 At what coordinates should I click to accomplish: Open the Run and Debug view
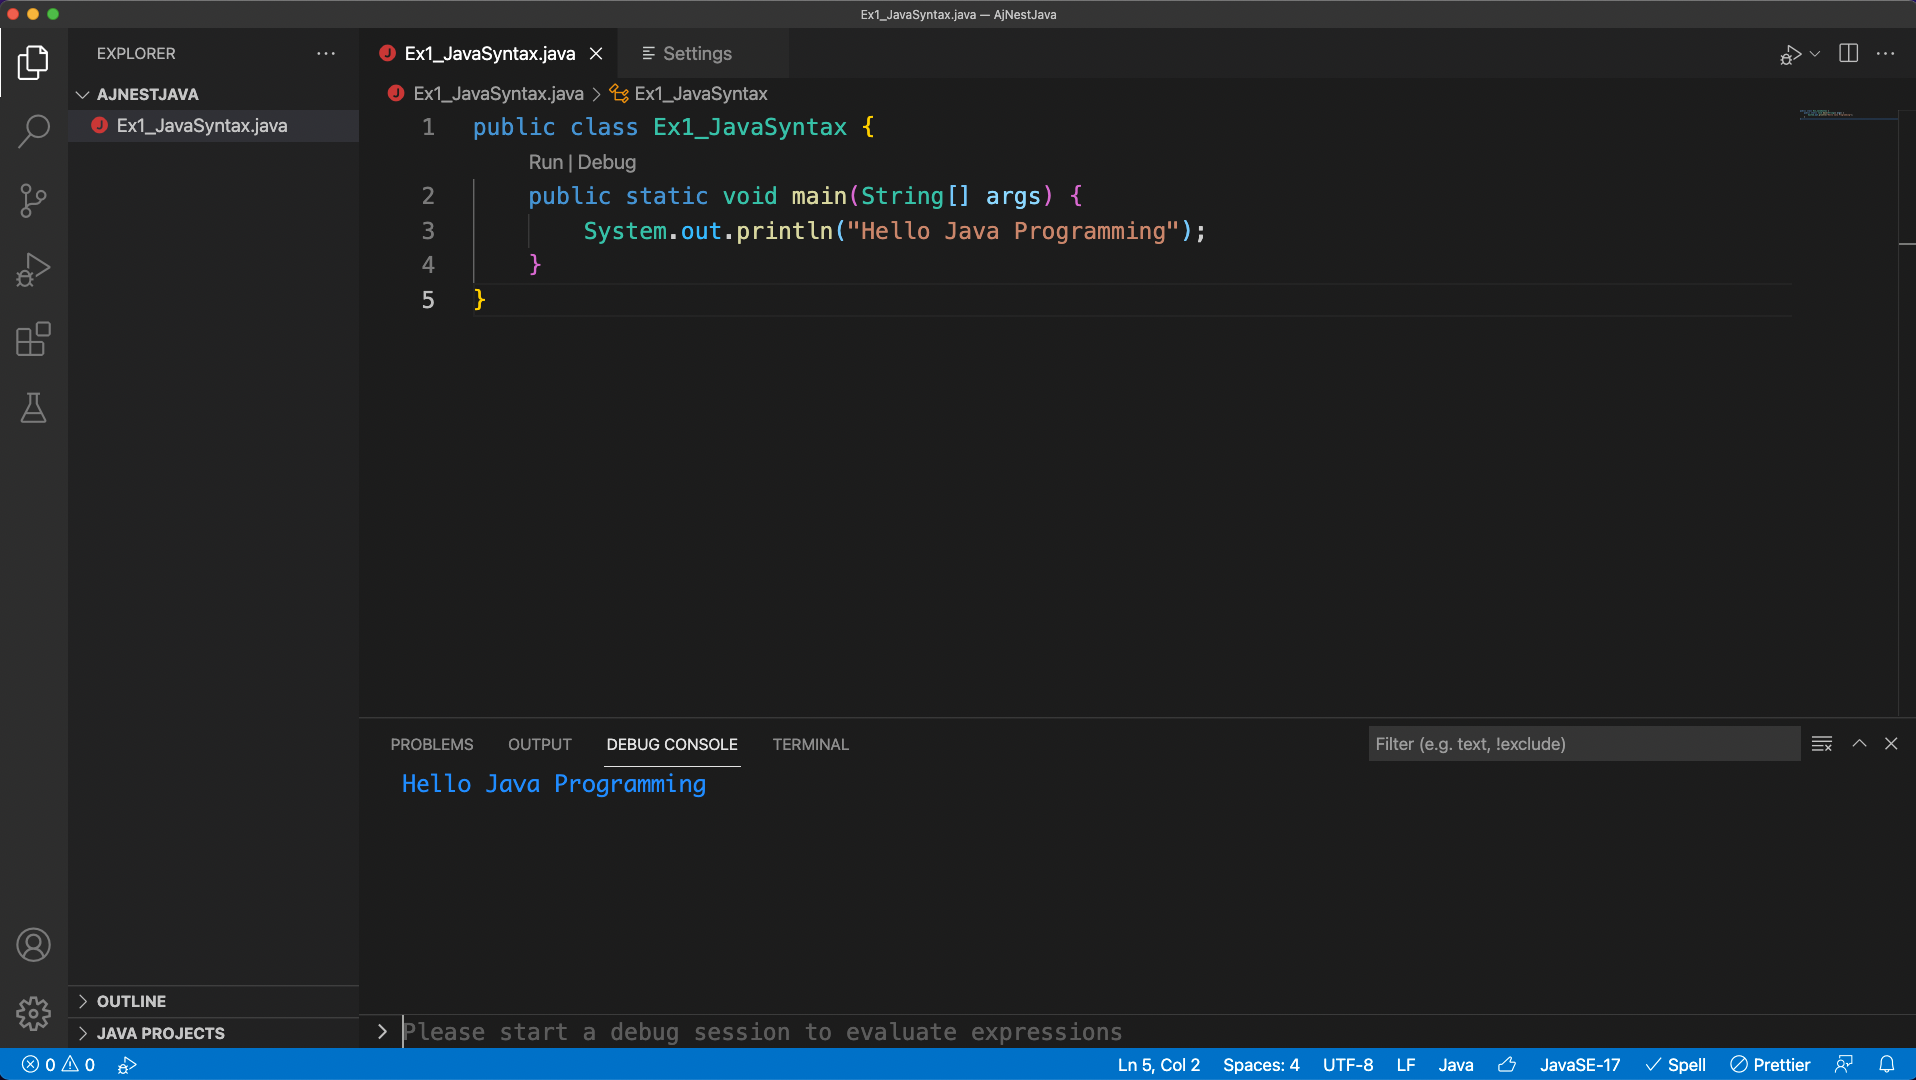33,270
